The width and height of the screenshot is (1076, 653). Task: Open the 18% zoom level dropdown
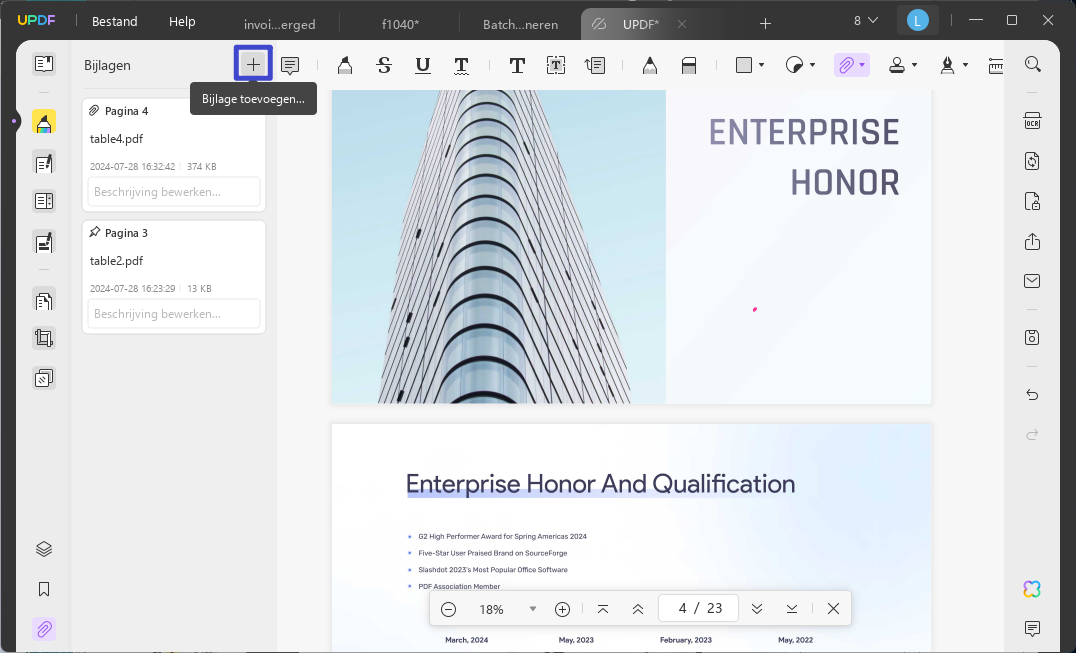pyautogui.click(x=533, y=608)
